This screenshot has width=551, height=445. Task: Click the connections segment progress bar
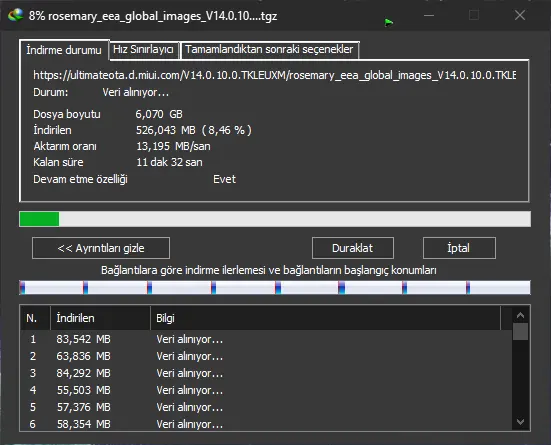[275, 288]
